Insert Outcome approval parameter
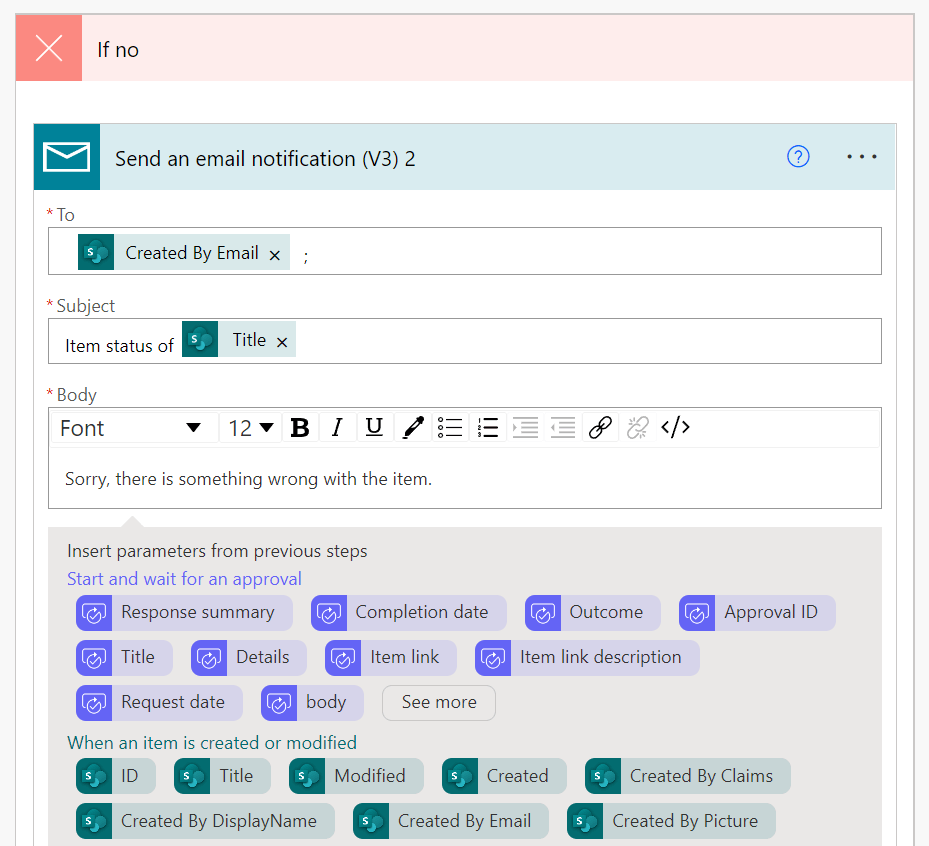 pyautogui.click(x=592, y=613)
